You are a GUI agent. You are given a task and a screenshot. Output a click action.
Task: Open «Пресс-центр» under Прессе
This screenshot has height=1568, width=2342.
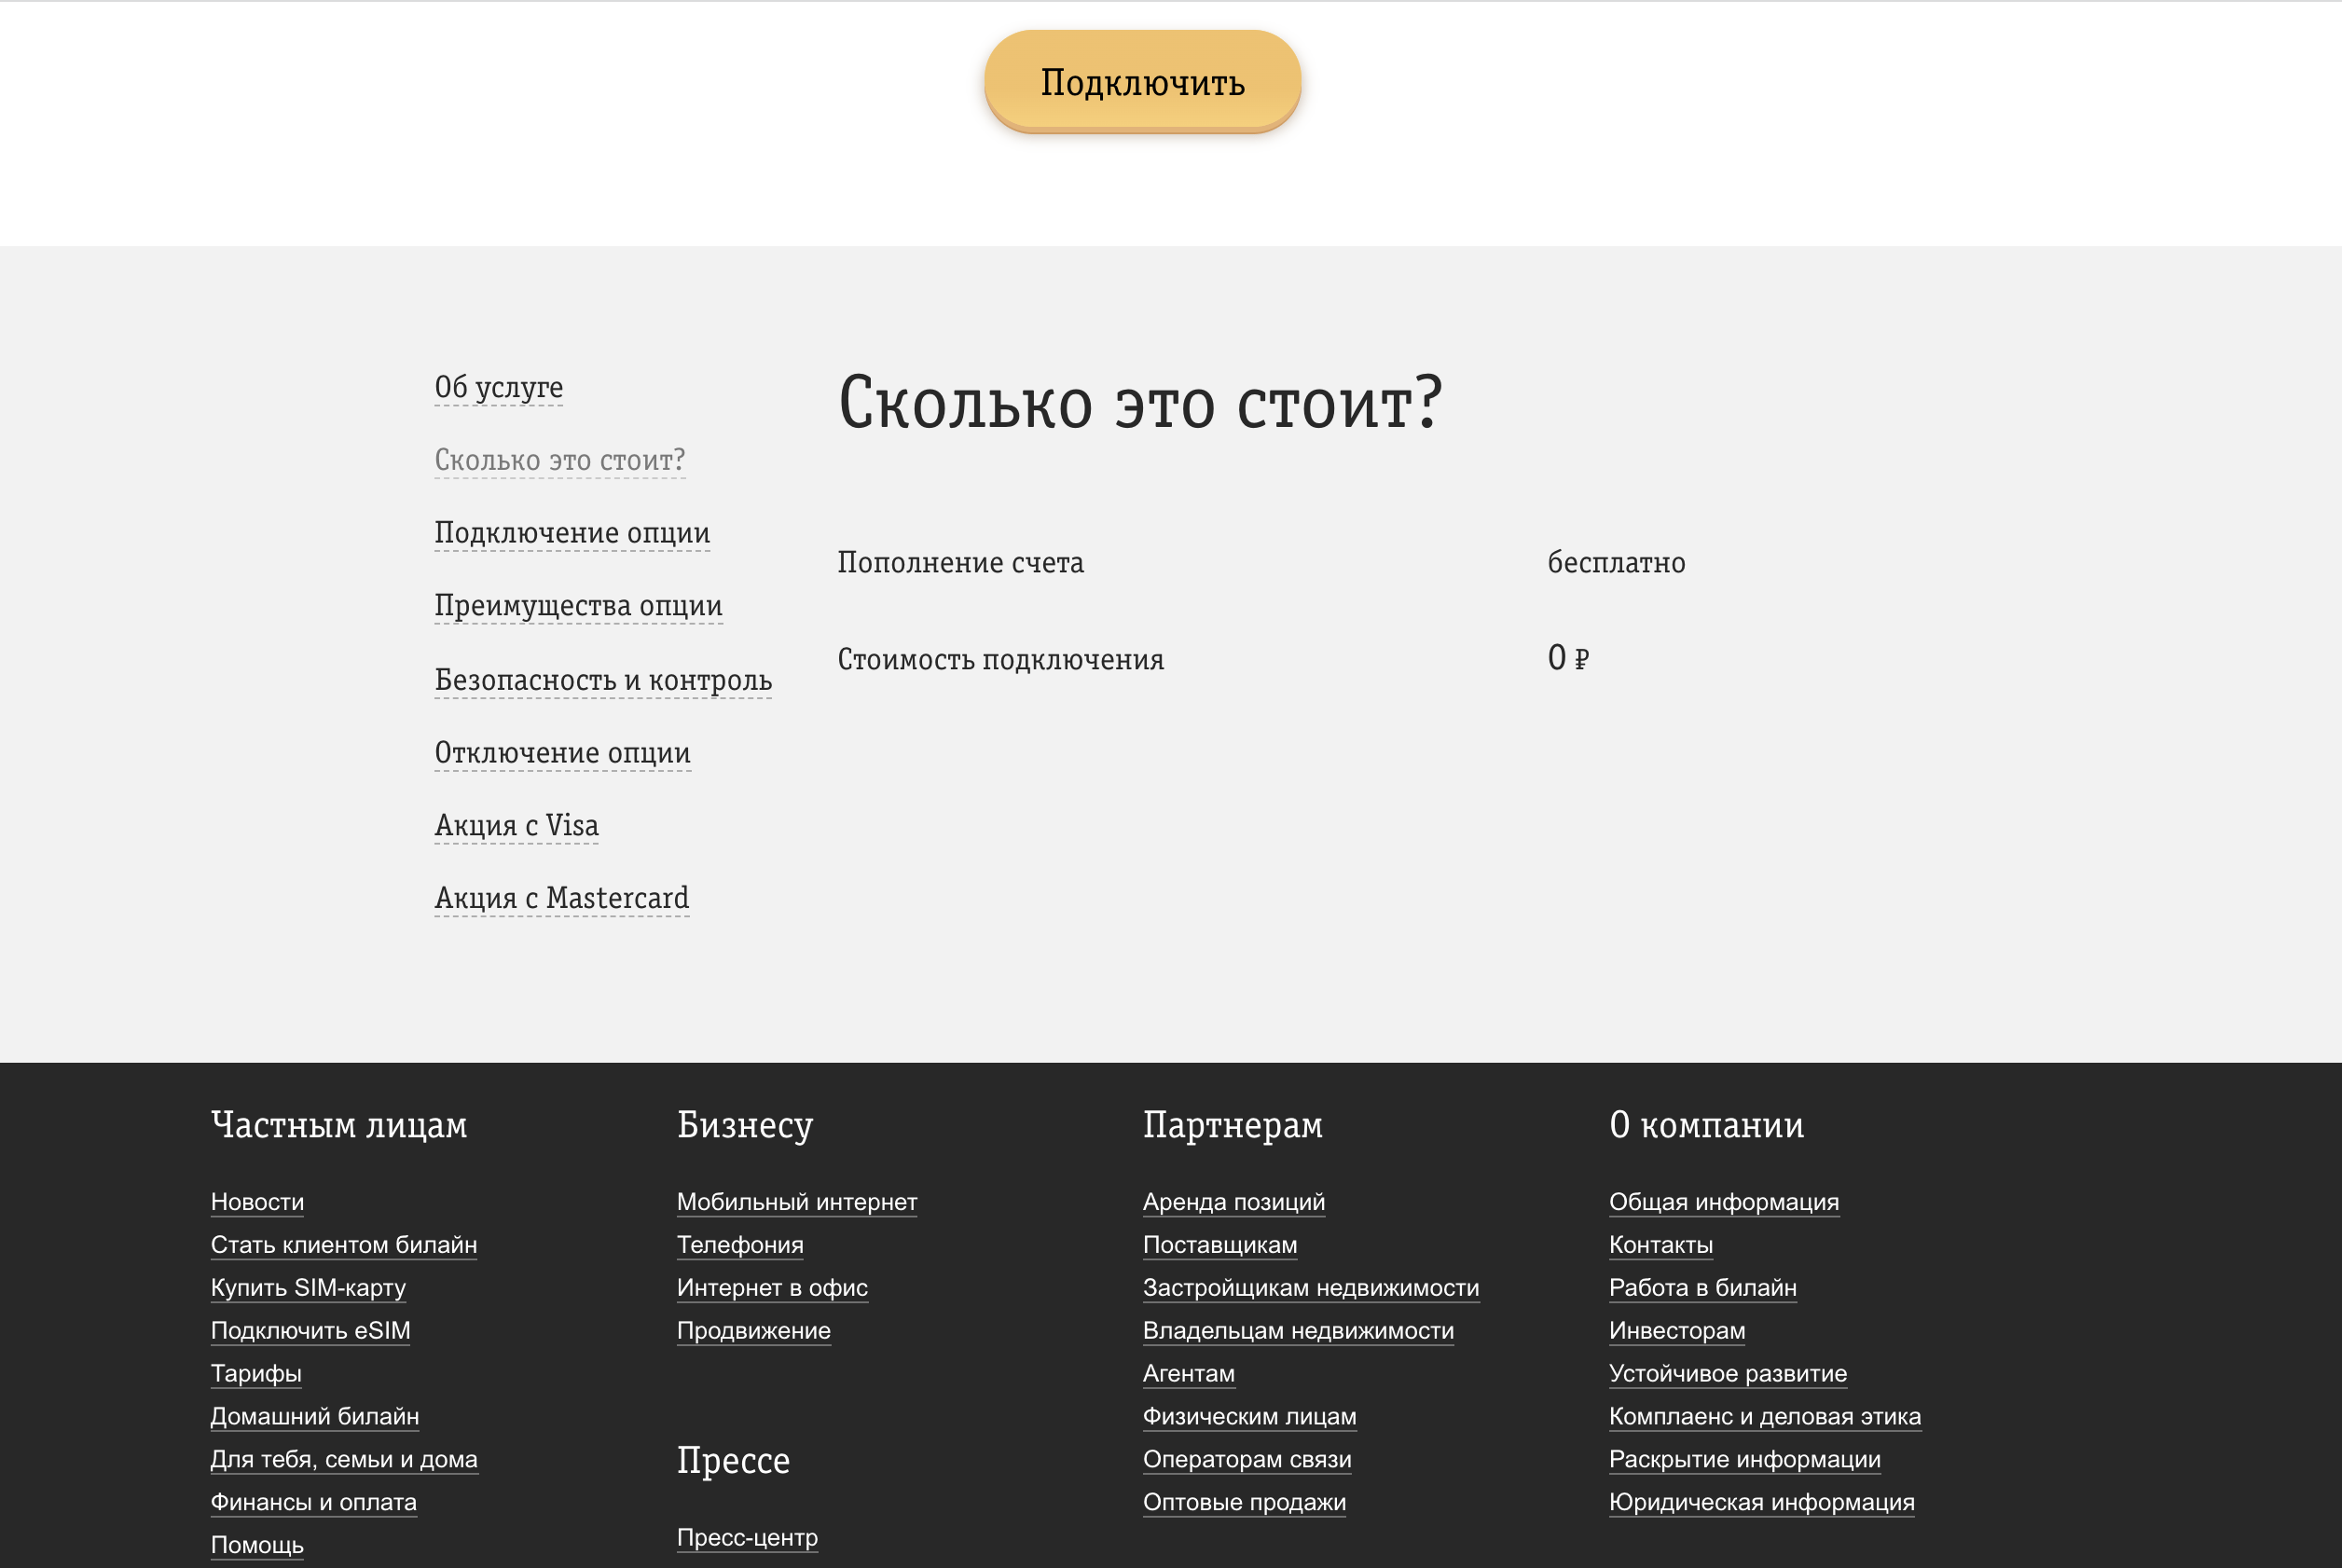click(x=747, y=1537)
